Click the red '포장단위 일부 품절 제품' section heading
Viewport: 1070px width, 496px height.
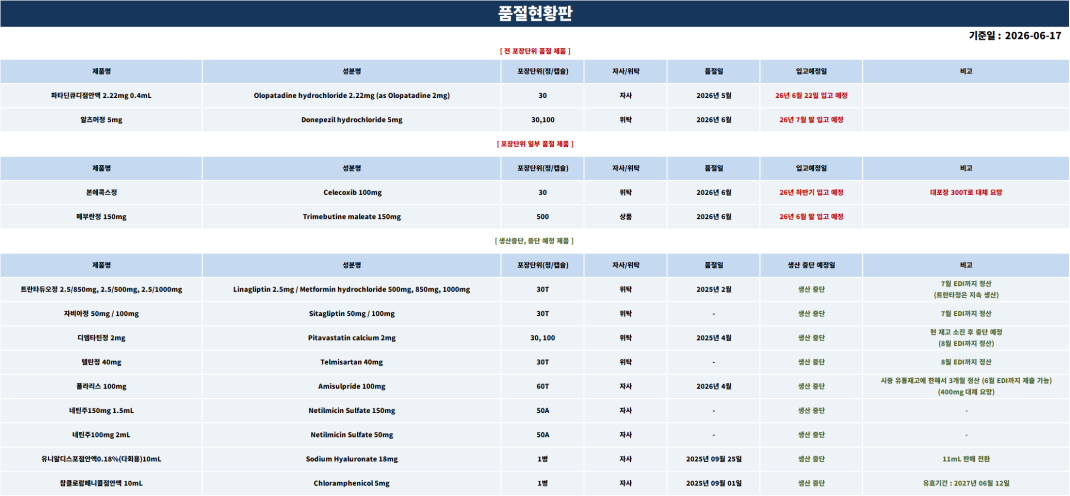[535, 144]
